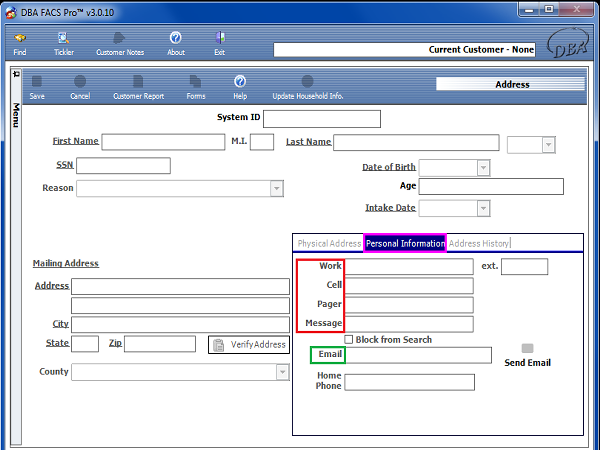Click the Message phone field

click(409, 324)
